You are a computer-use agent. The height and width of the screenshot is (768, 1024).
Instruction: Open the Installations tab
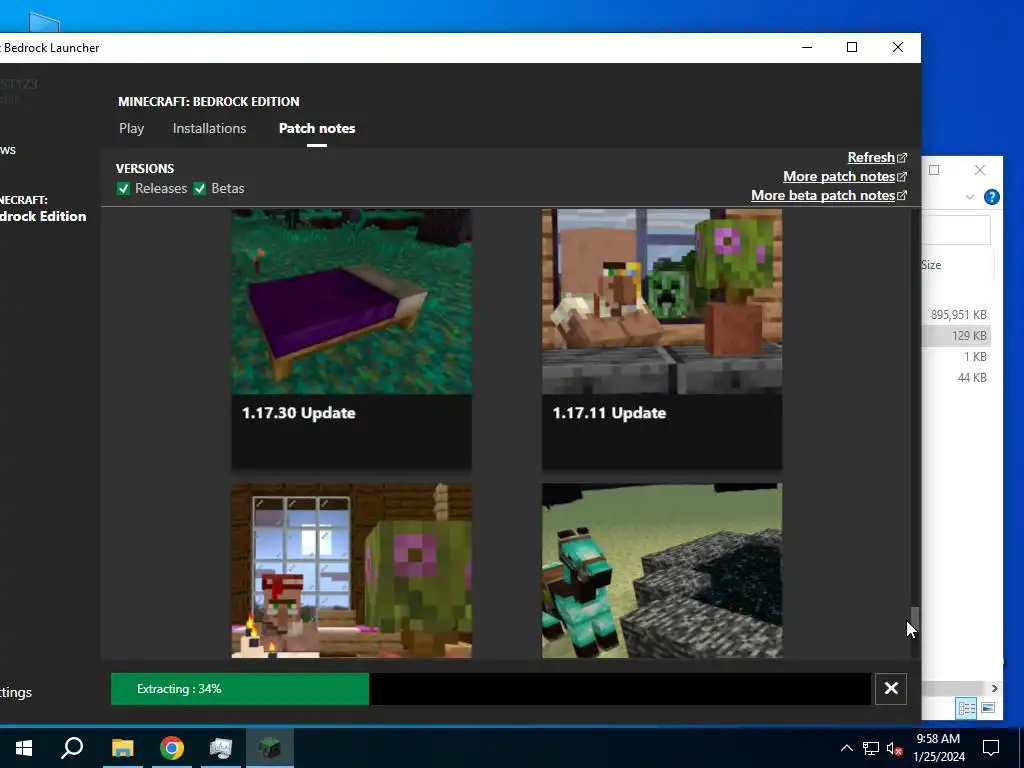pos(209,129)
